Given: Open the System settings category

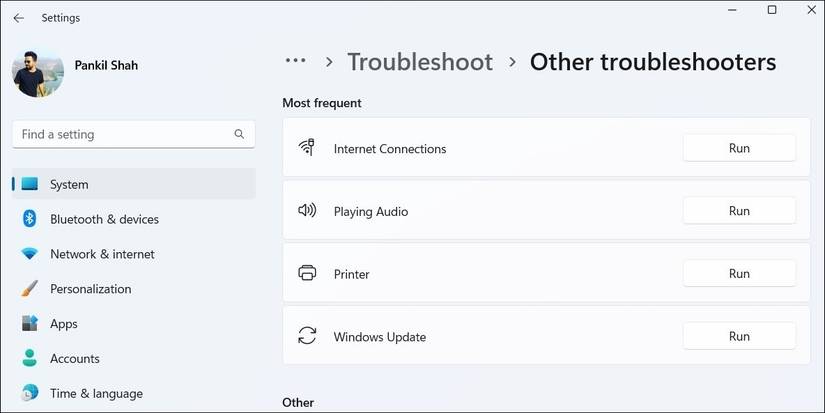Looking at the screenshot, I should [69, 184].
